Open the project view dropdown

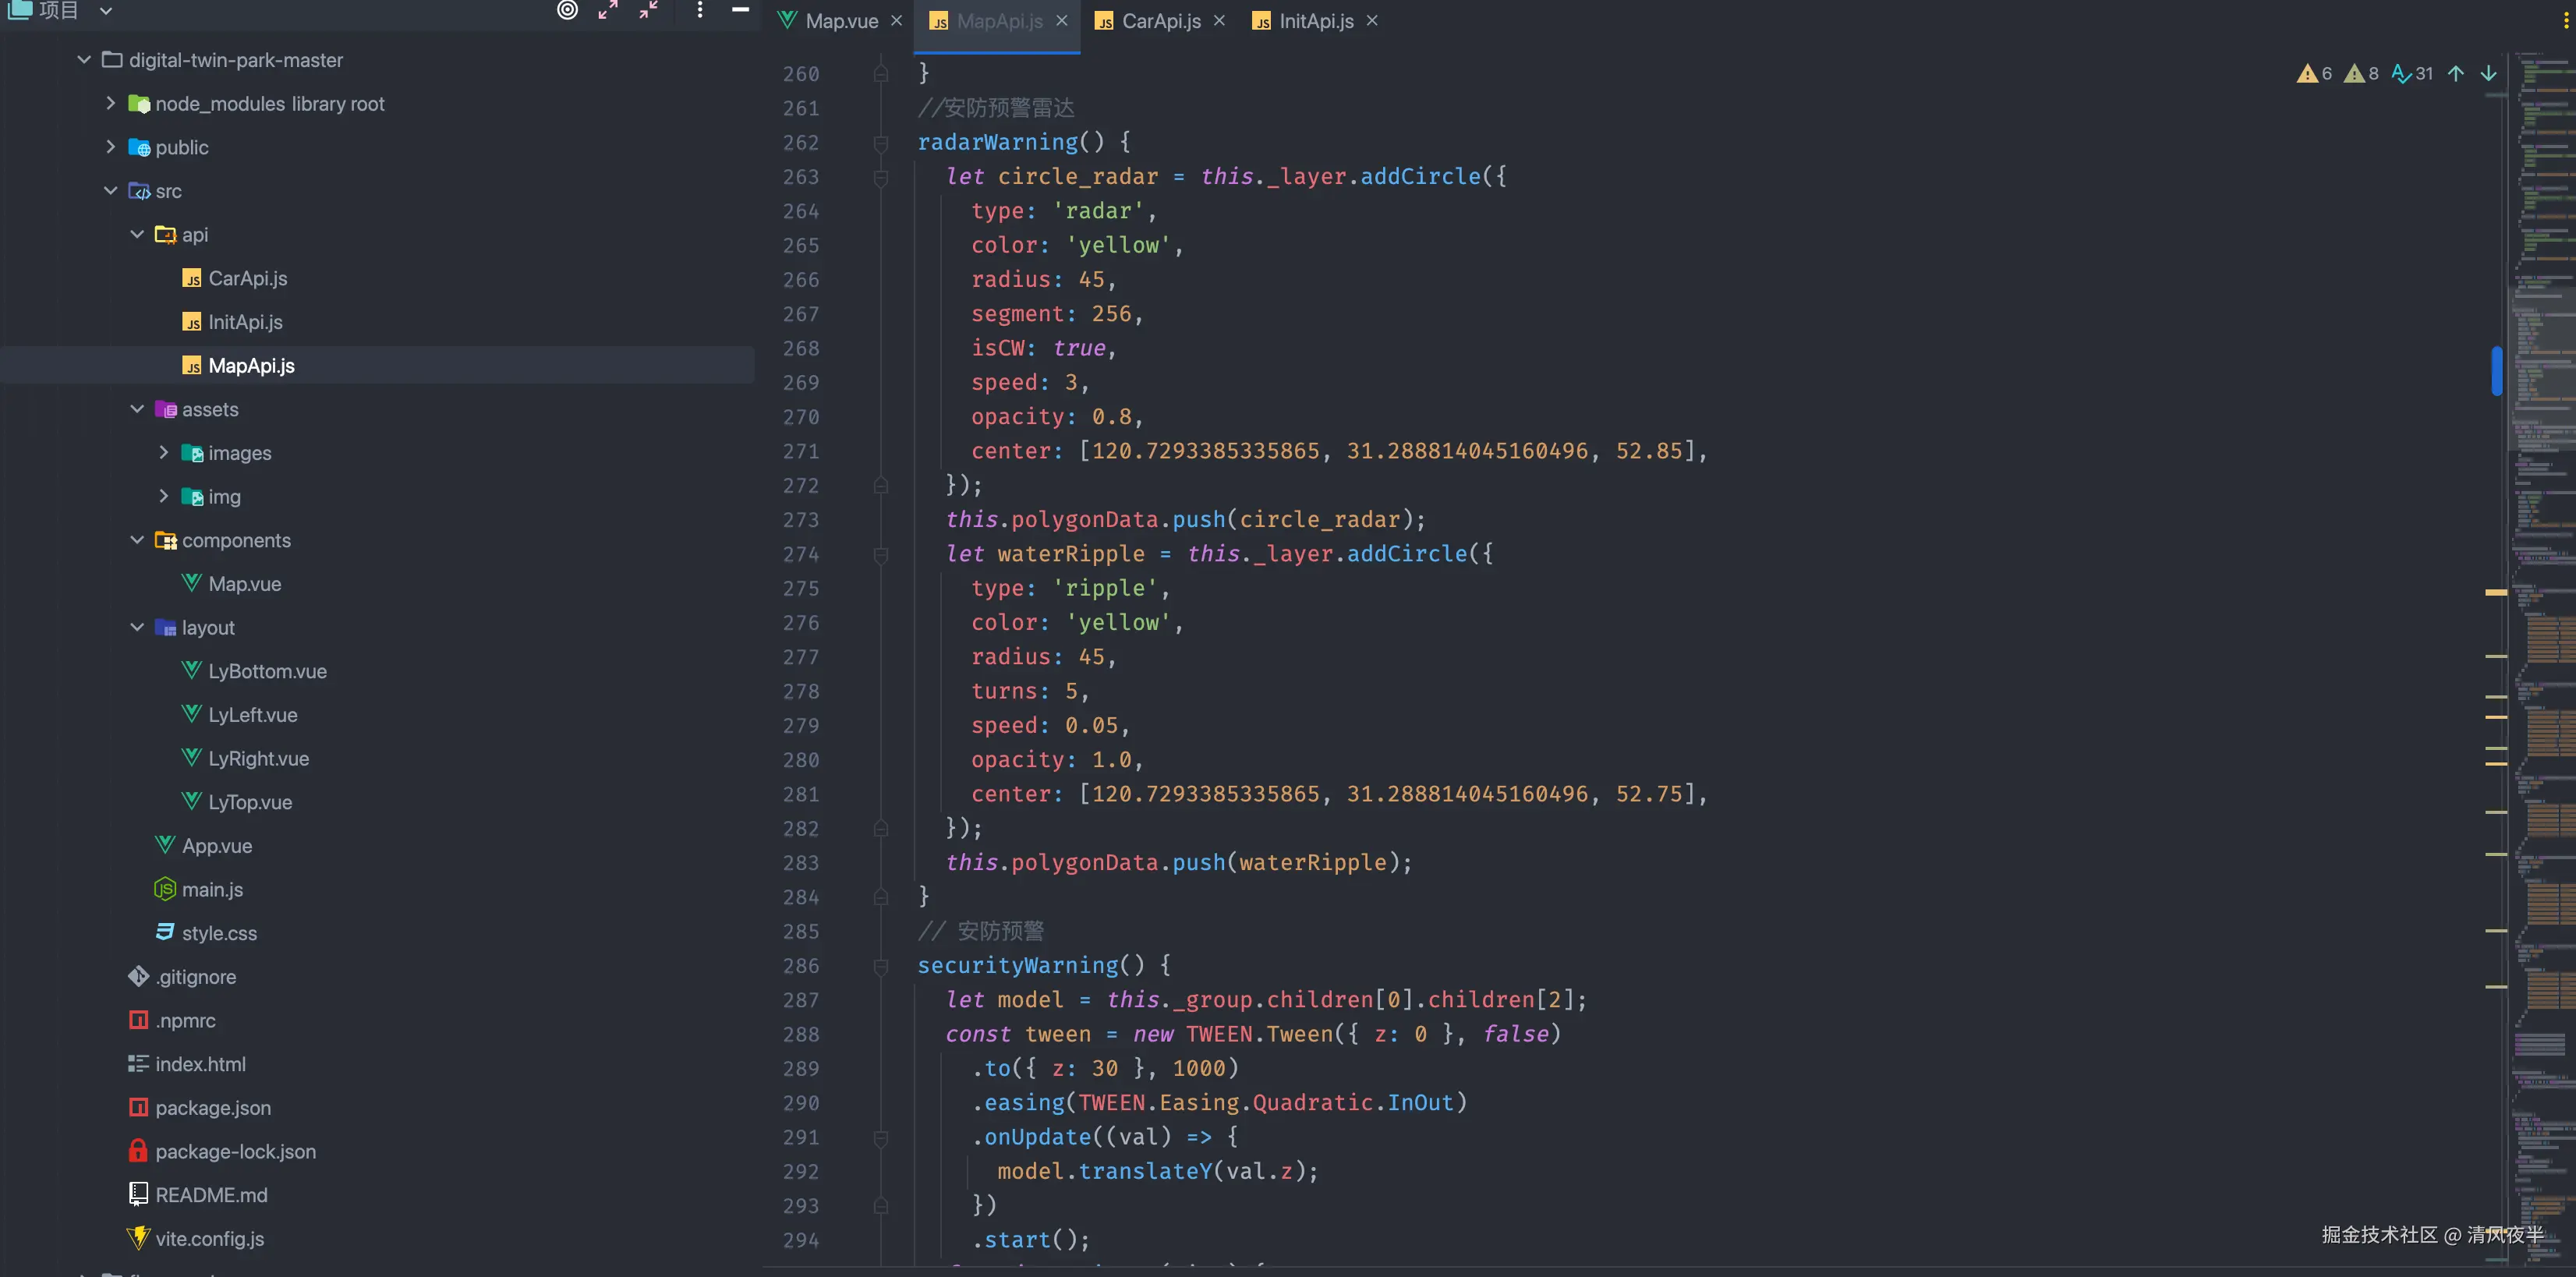(x=106, y=11)
